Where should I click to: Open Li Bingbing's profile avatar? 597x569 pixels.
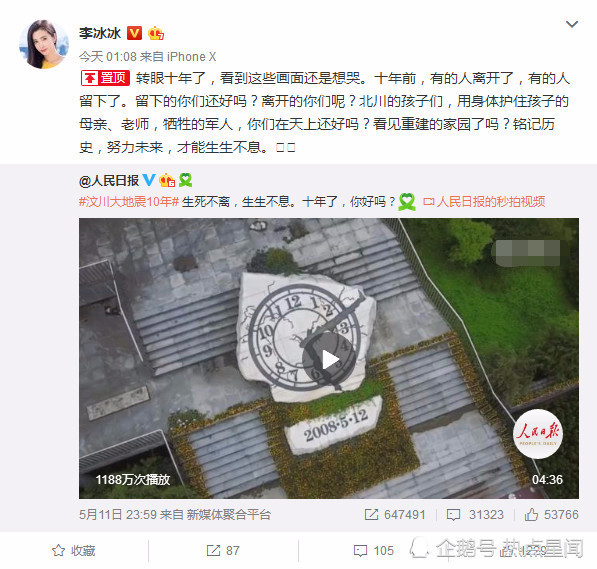[x=44, y=44]
